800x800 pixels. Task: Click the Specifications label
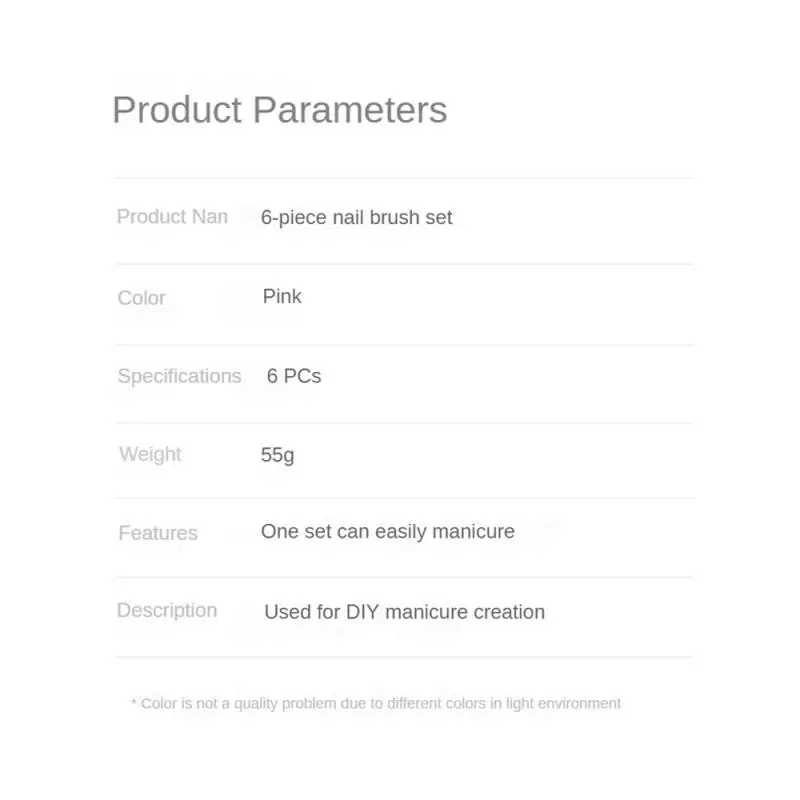tap(179, 376)
